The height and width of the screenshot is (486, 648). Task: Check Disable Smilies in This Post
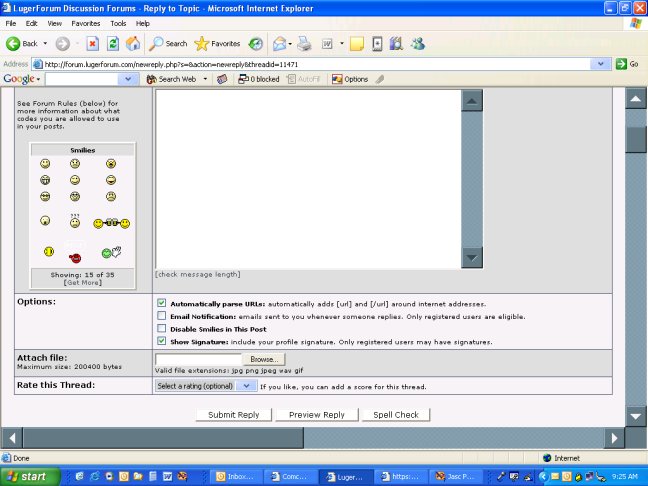[x=162, y=328]
